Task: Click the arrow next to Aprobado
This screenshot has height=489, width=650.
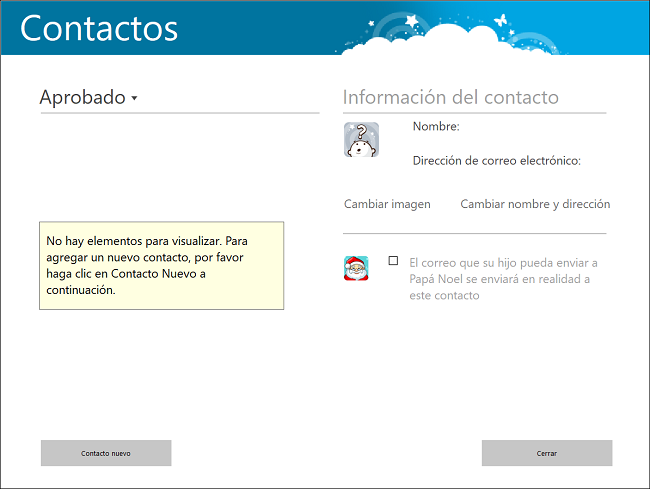Action: (x=134, y=99)
